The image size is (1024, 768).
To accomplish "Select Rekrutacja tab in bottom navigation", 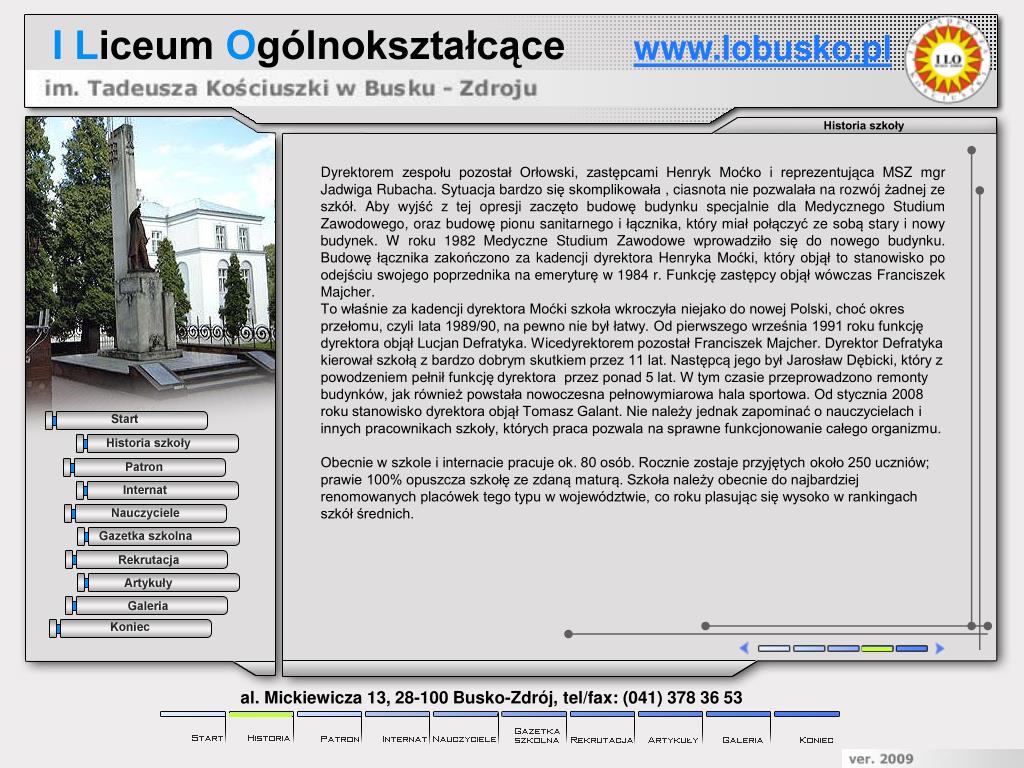I will coord(601,727).
